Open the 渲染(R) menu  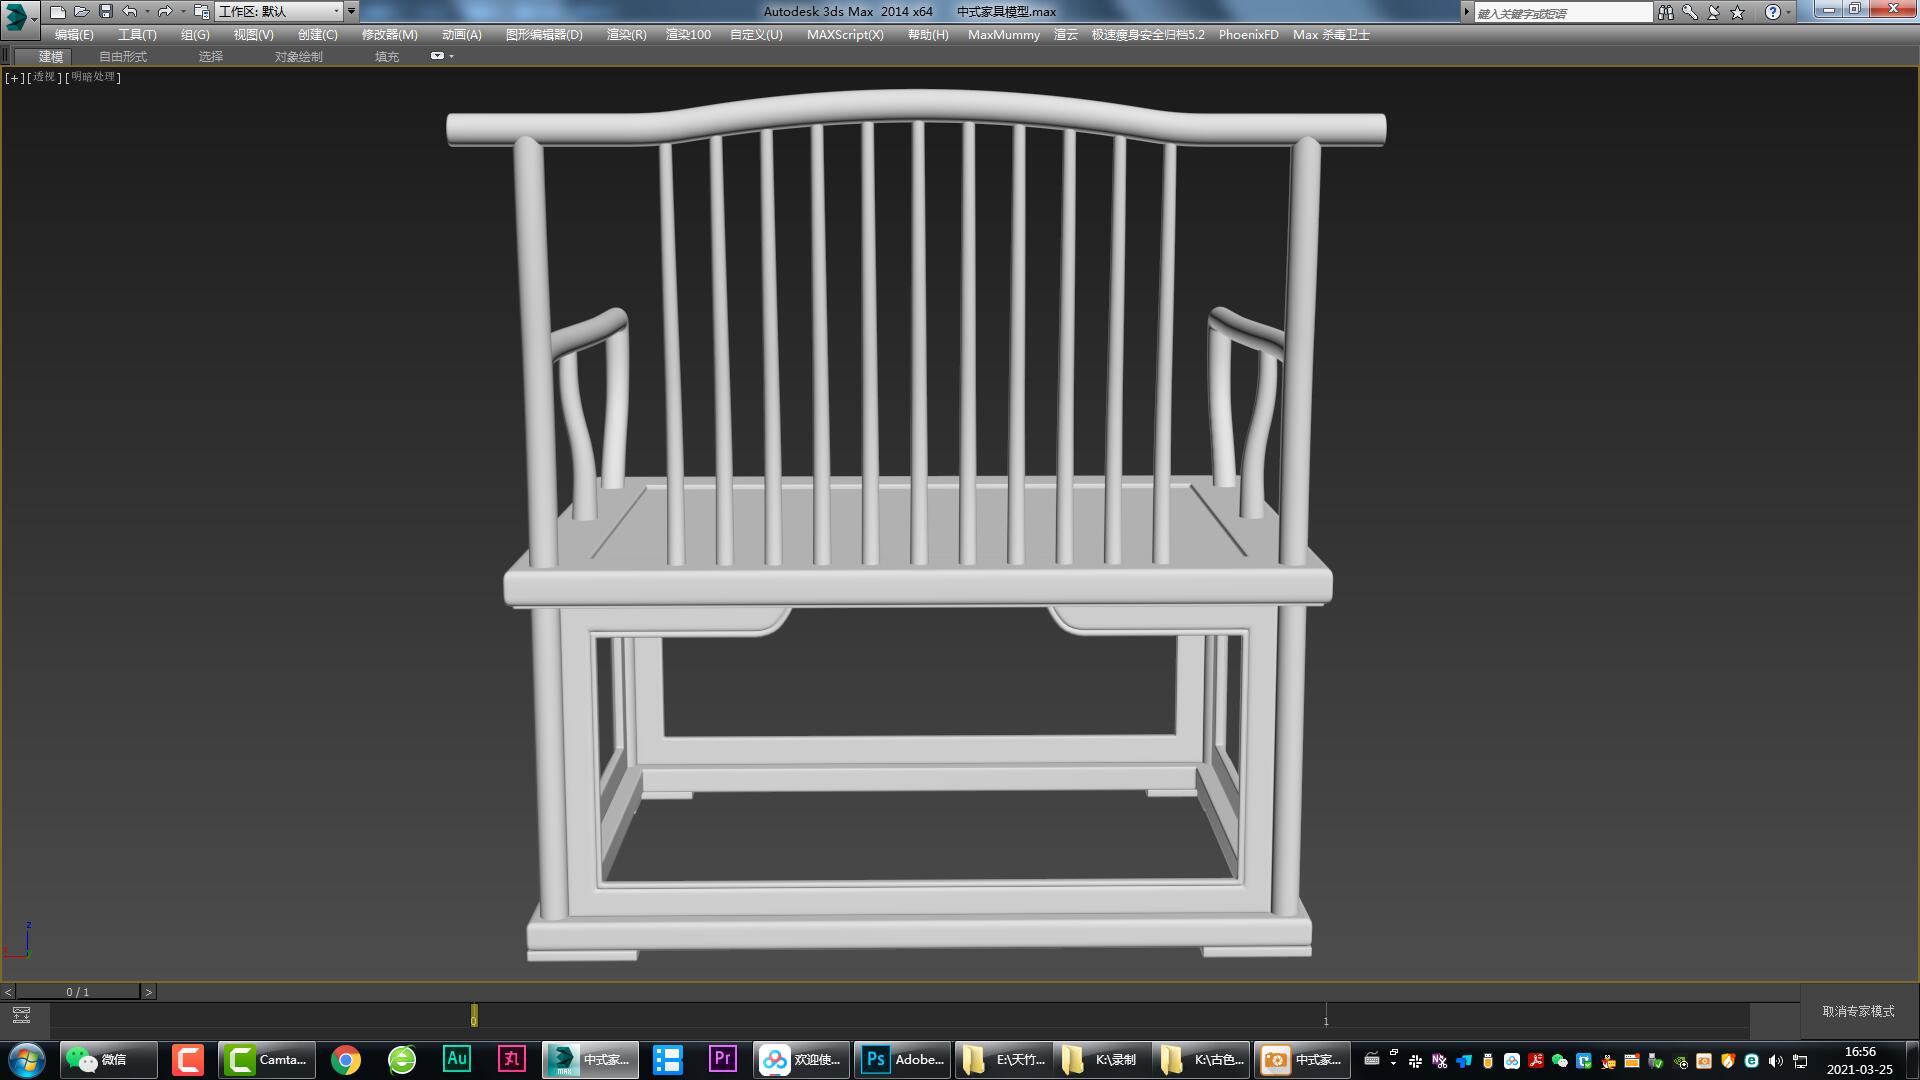(x=625, y=34)
